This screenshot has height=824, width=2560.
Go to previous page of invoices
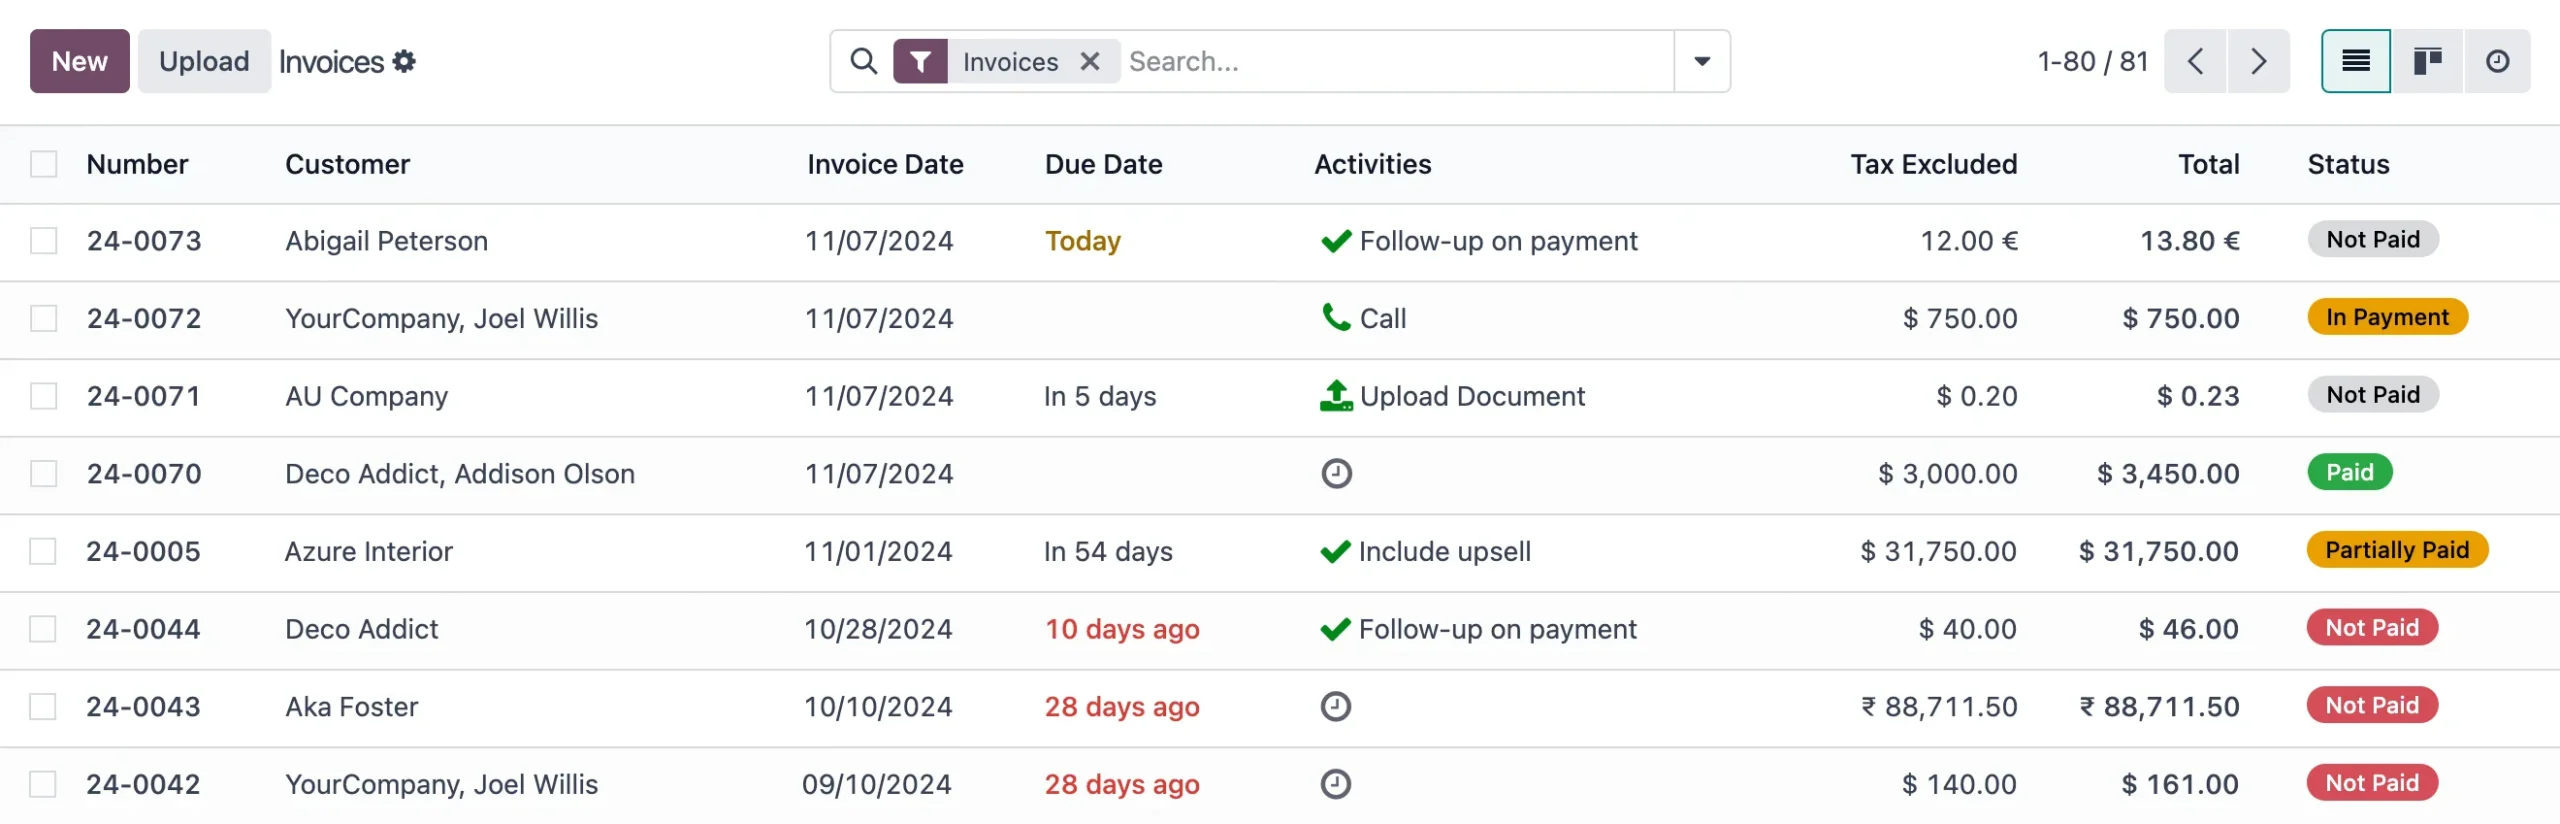[x=2195, y=62]
